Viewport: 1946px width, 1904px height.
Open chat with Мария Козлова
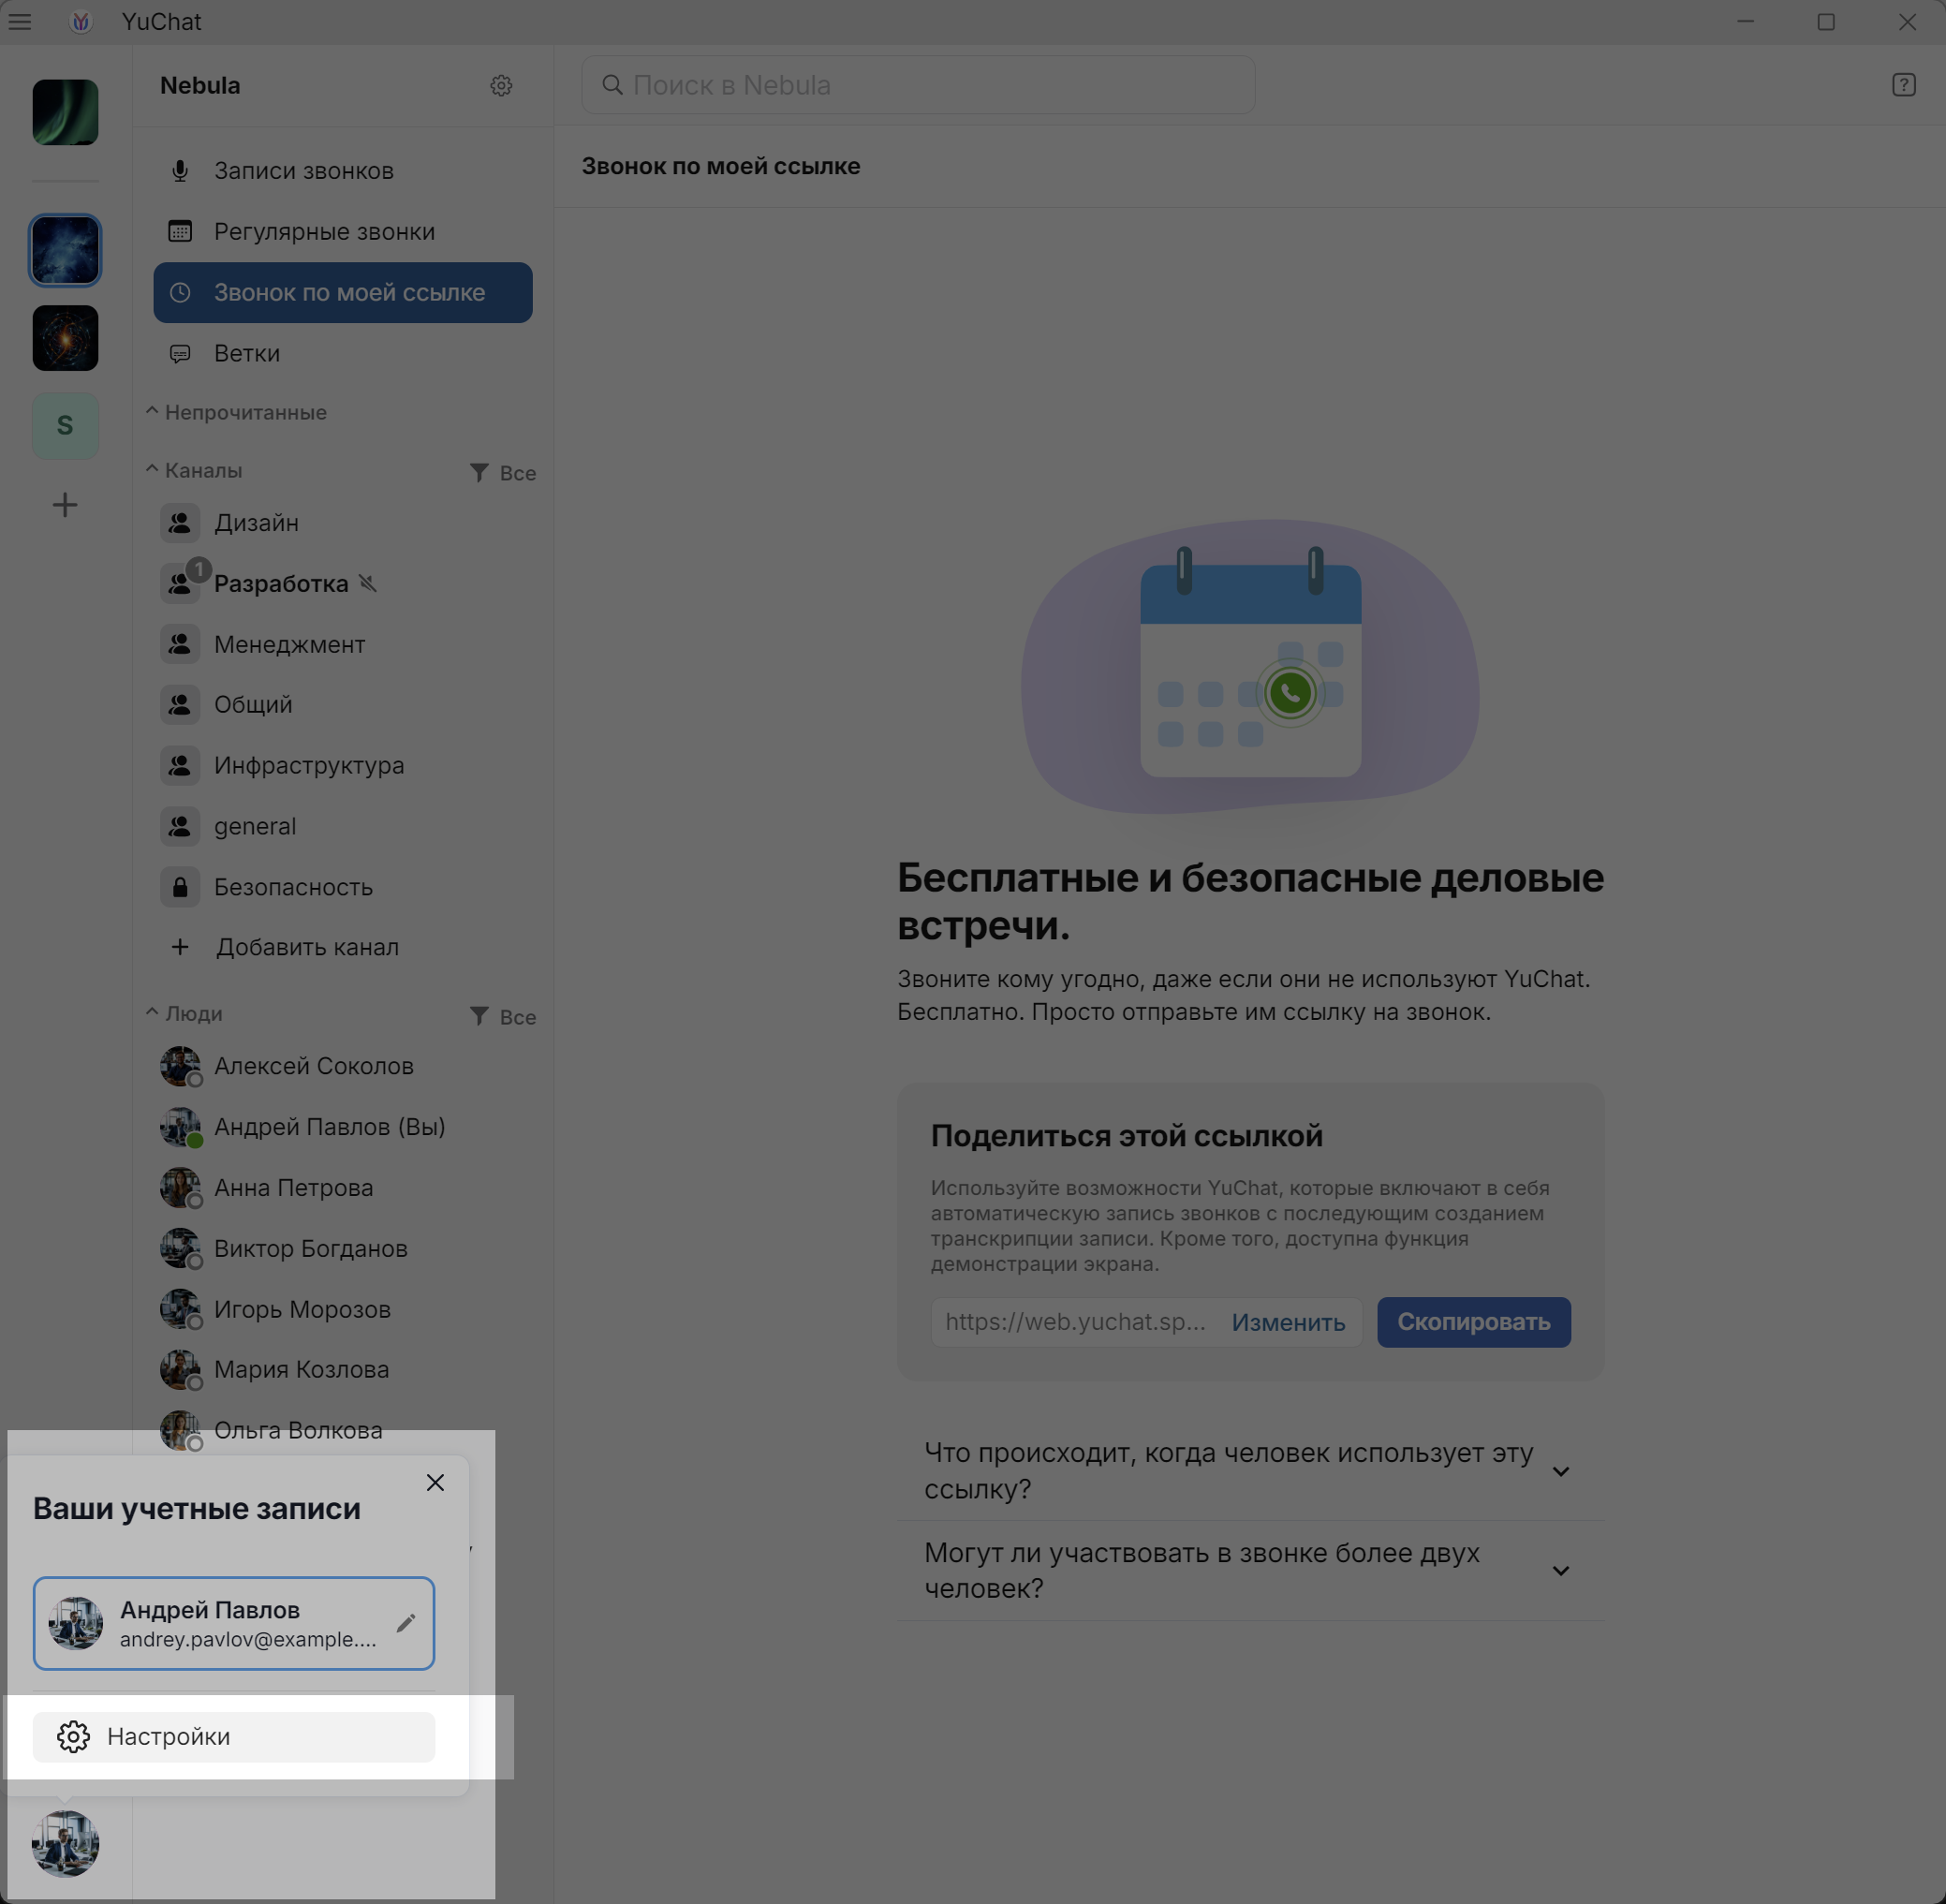pyautogui.click(x=342, y=1370)
